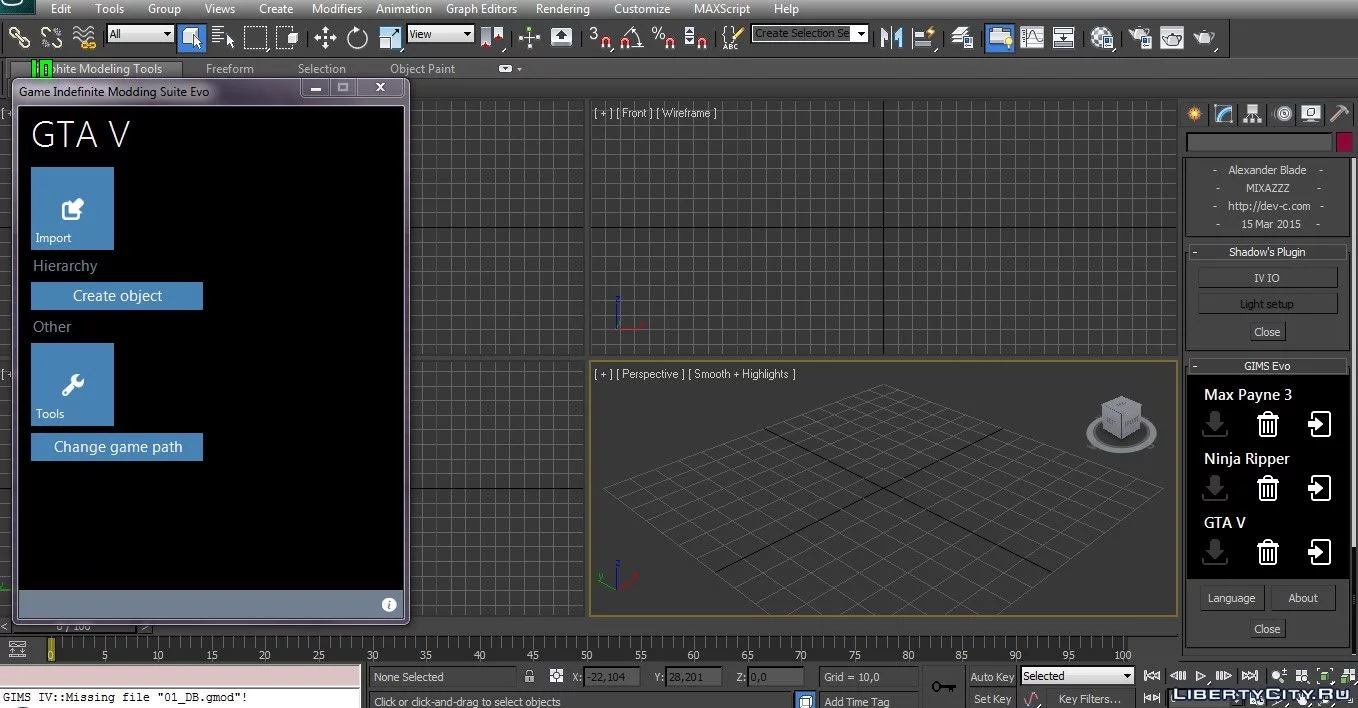The height and width of the screenshot is (708, 1358).
Task: Launch the GTA V module arrow icon
Action: [1319, 552]
